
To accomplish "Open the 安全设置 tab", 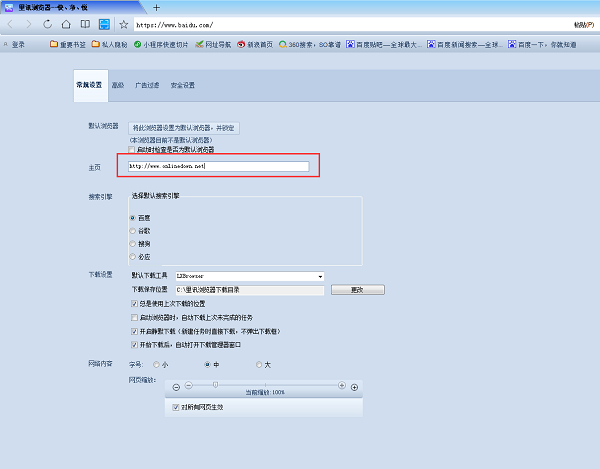I will 182,86.
